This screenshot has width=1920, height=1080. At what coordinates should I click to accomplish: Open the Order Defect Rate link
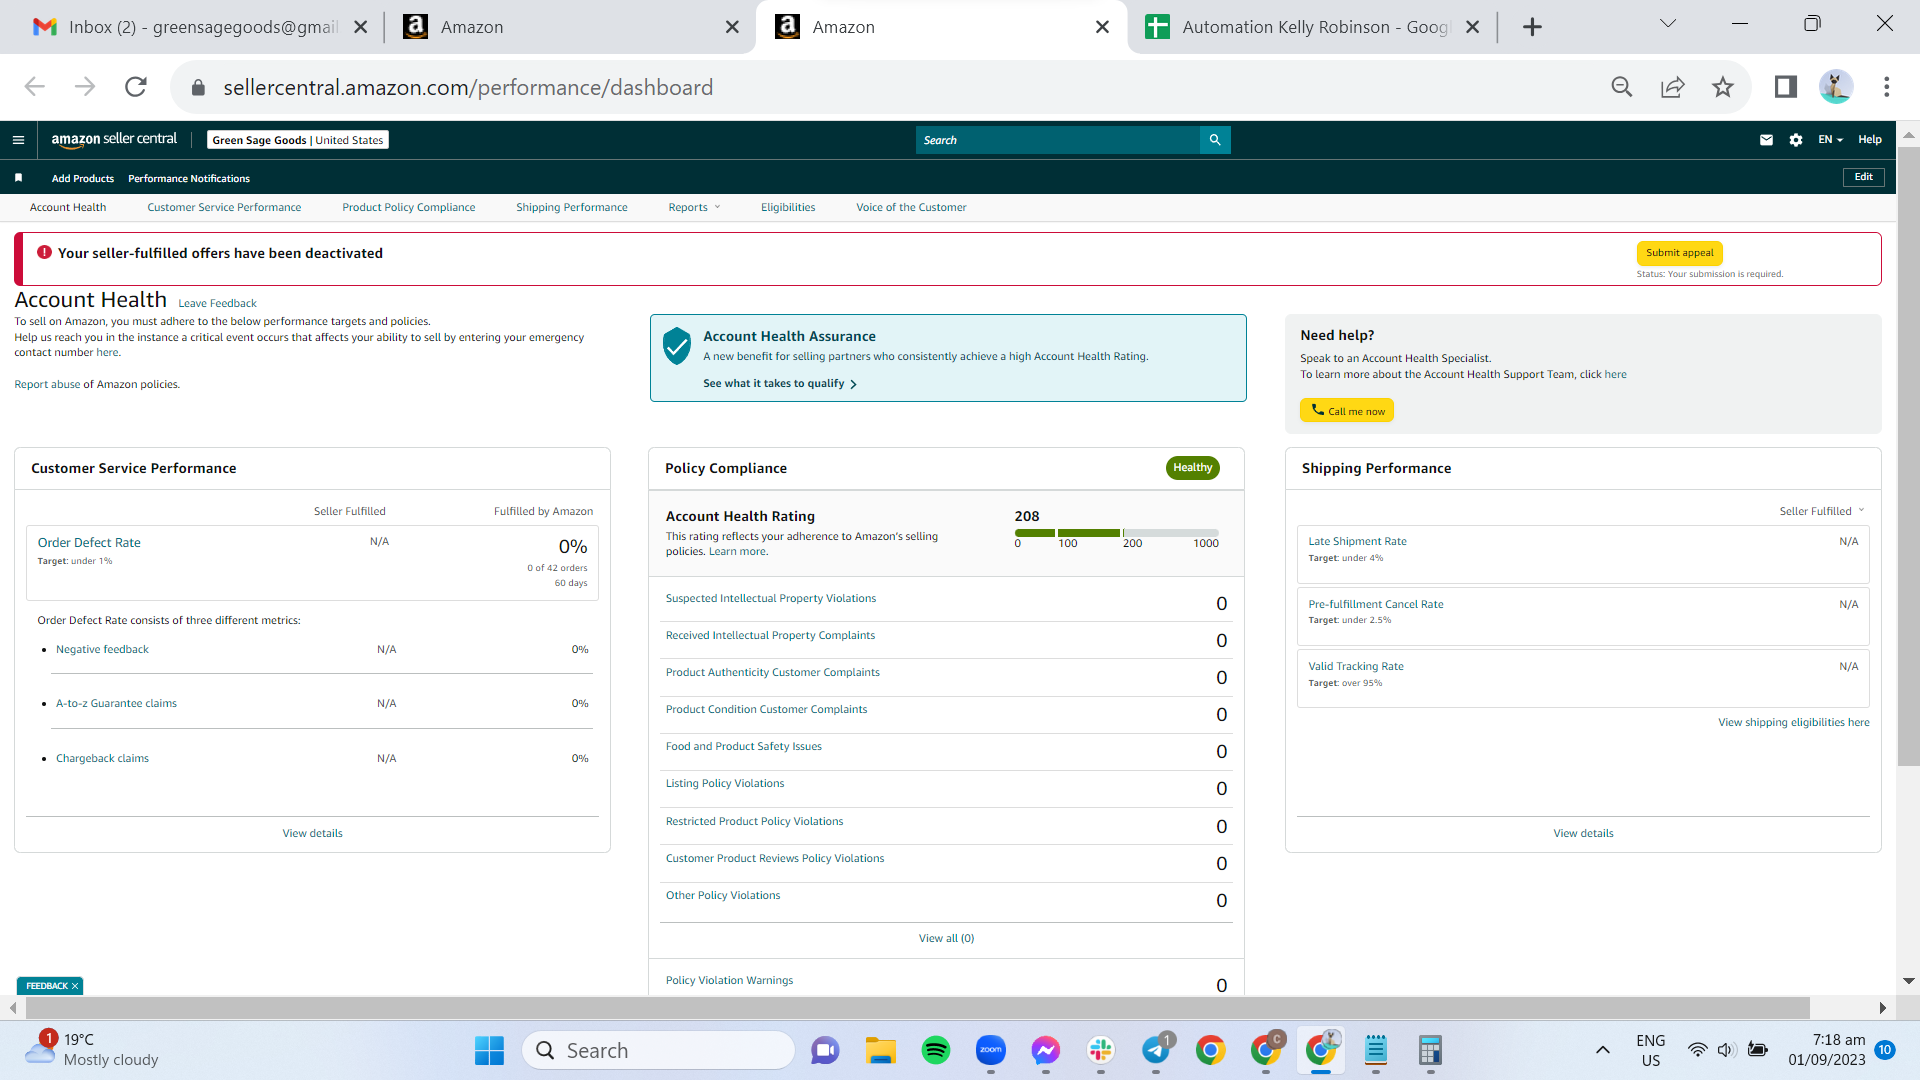point(89,543)
